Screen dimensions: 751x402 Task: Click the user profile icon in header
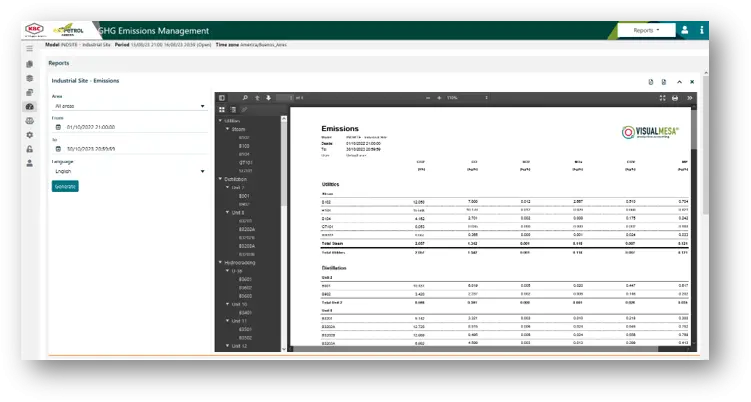tap(684, 31)
